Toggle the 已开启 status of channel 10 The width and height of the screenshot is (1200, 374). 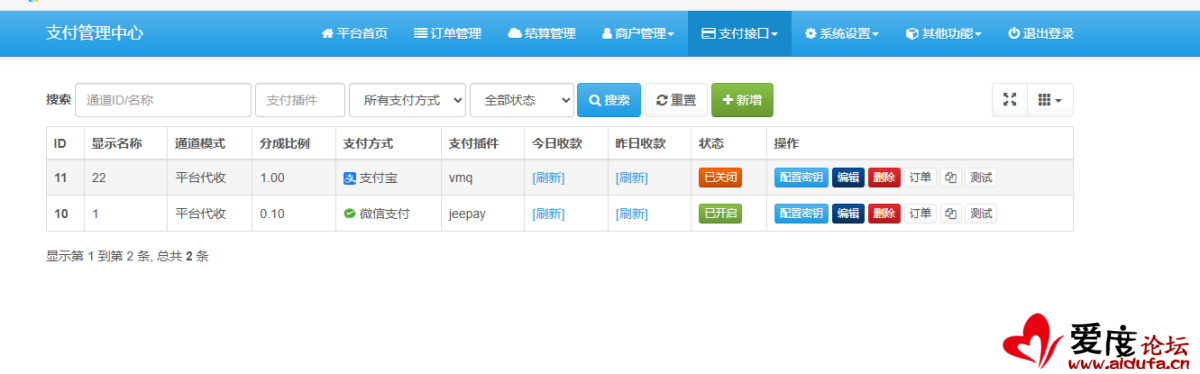[x=720, y=213]
